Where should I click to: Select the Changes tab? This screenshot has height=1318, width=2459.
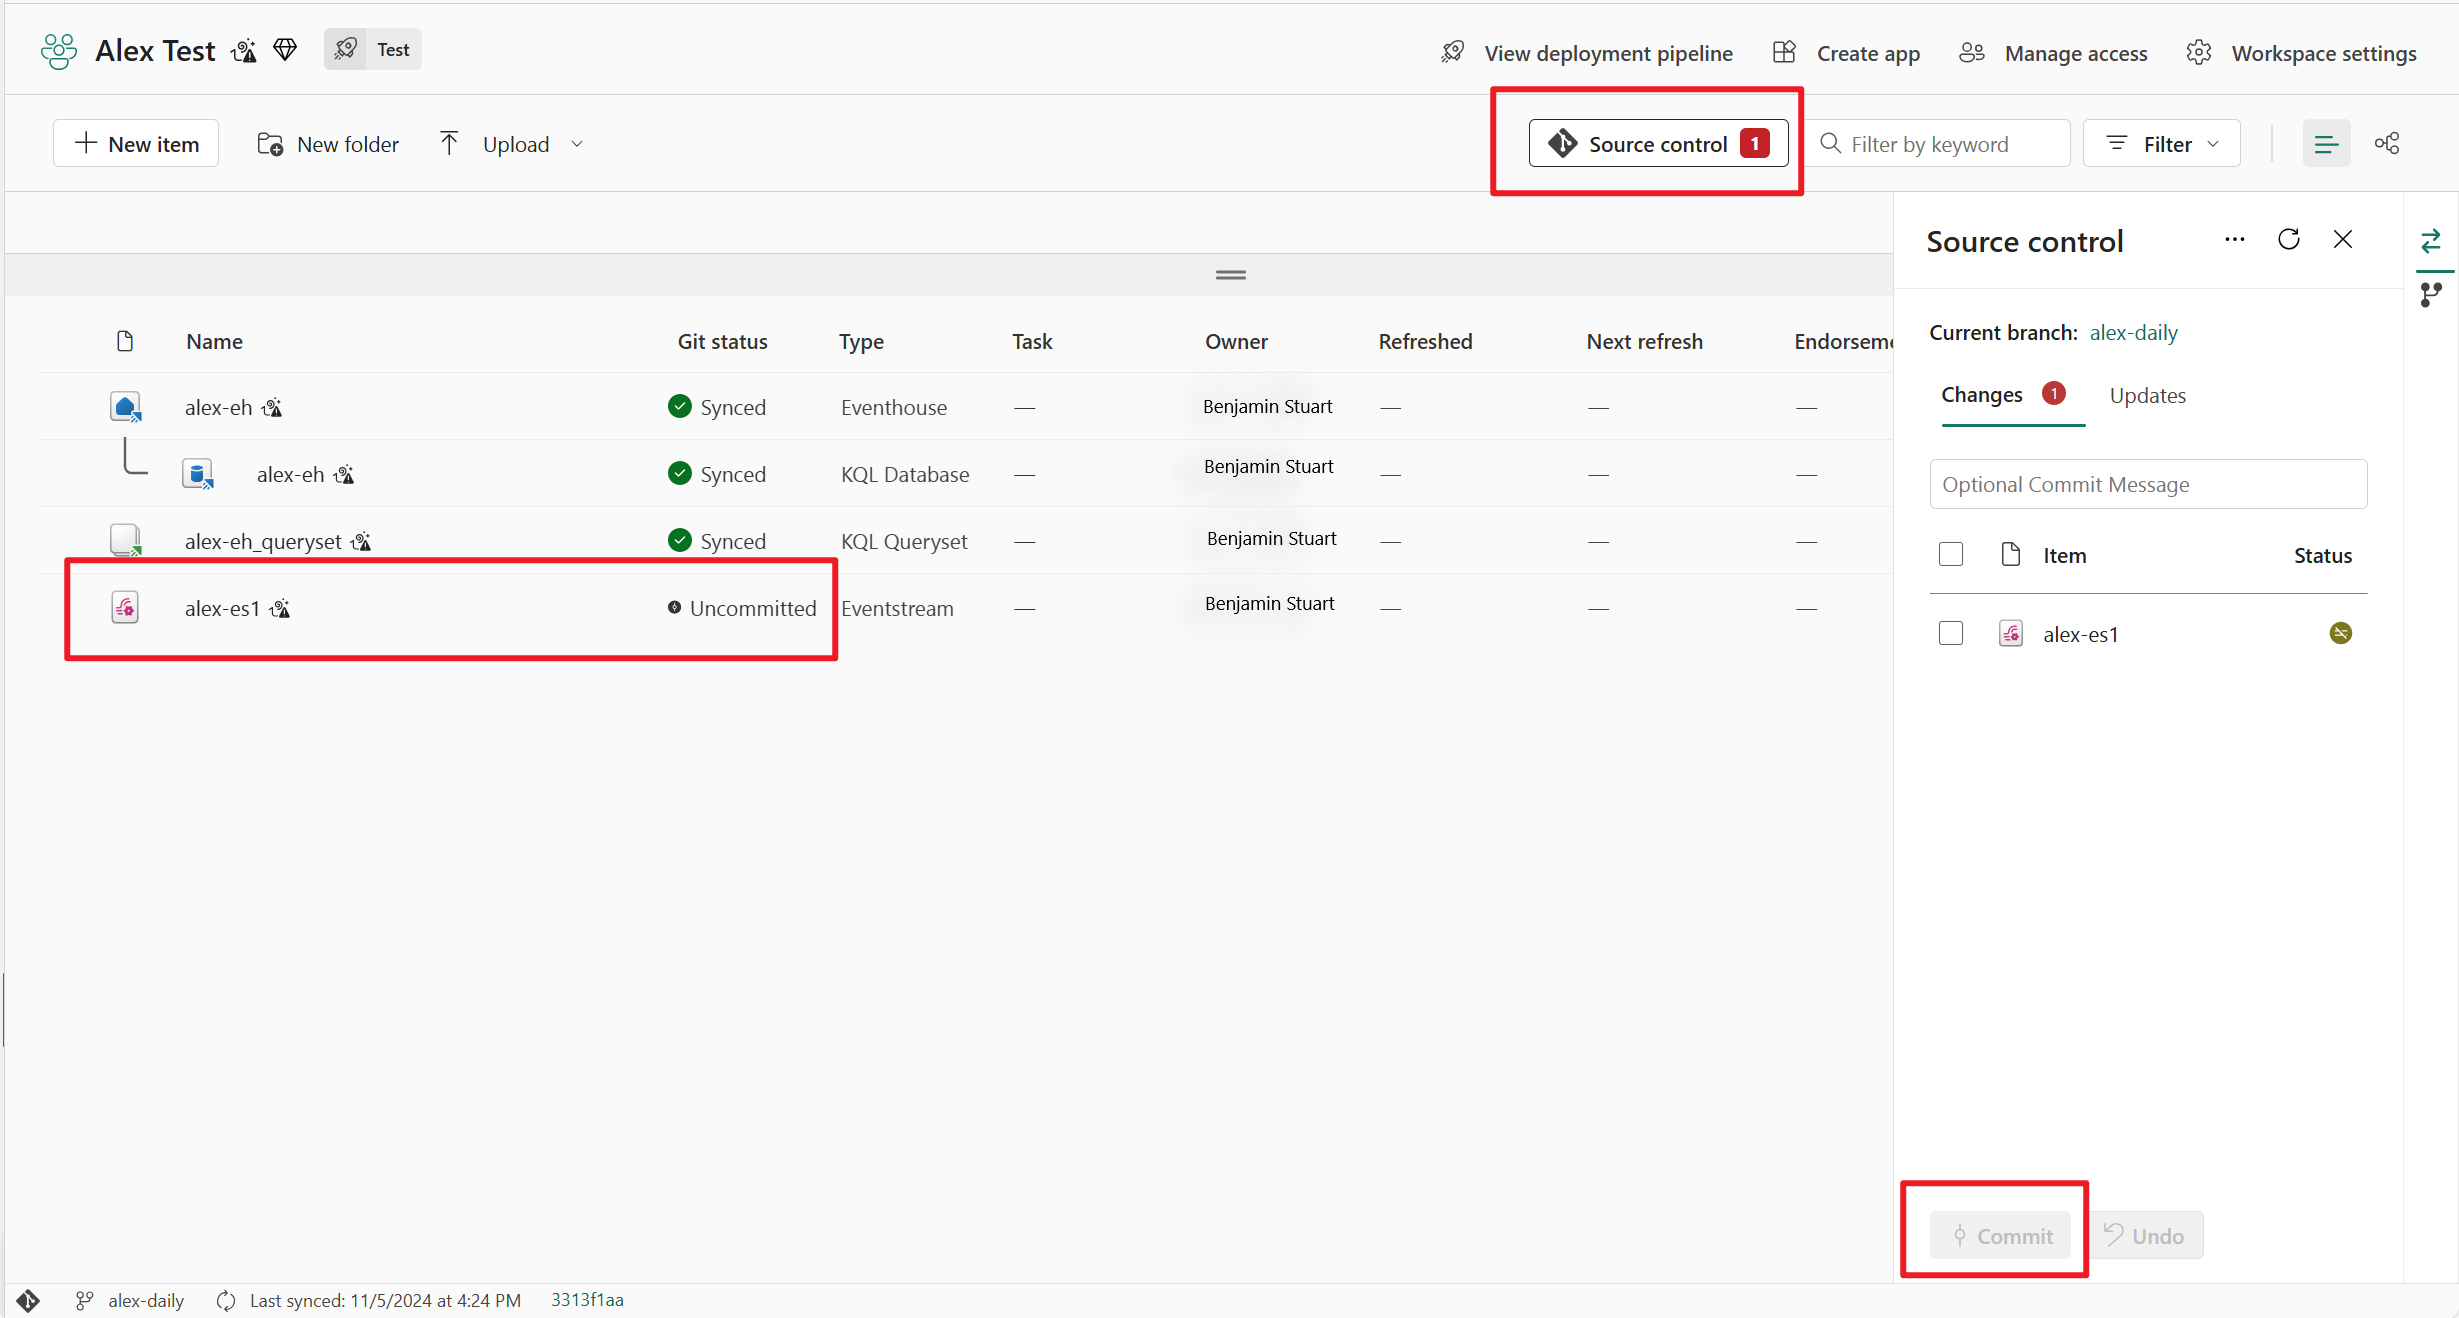pos(1981,396)
